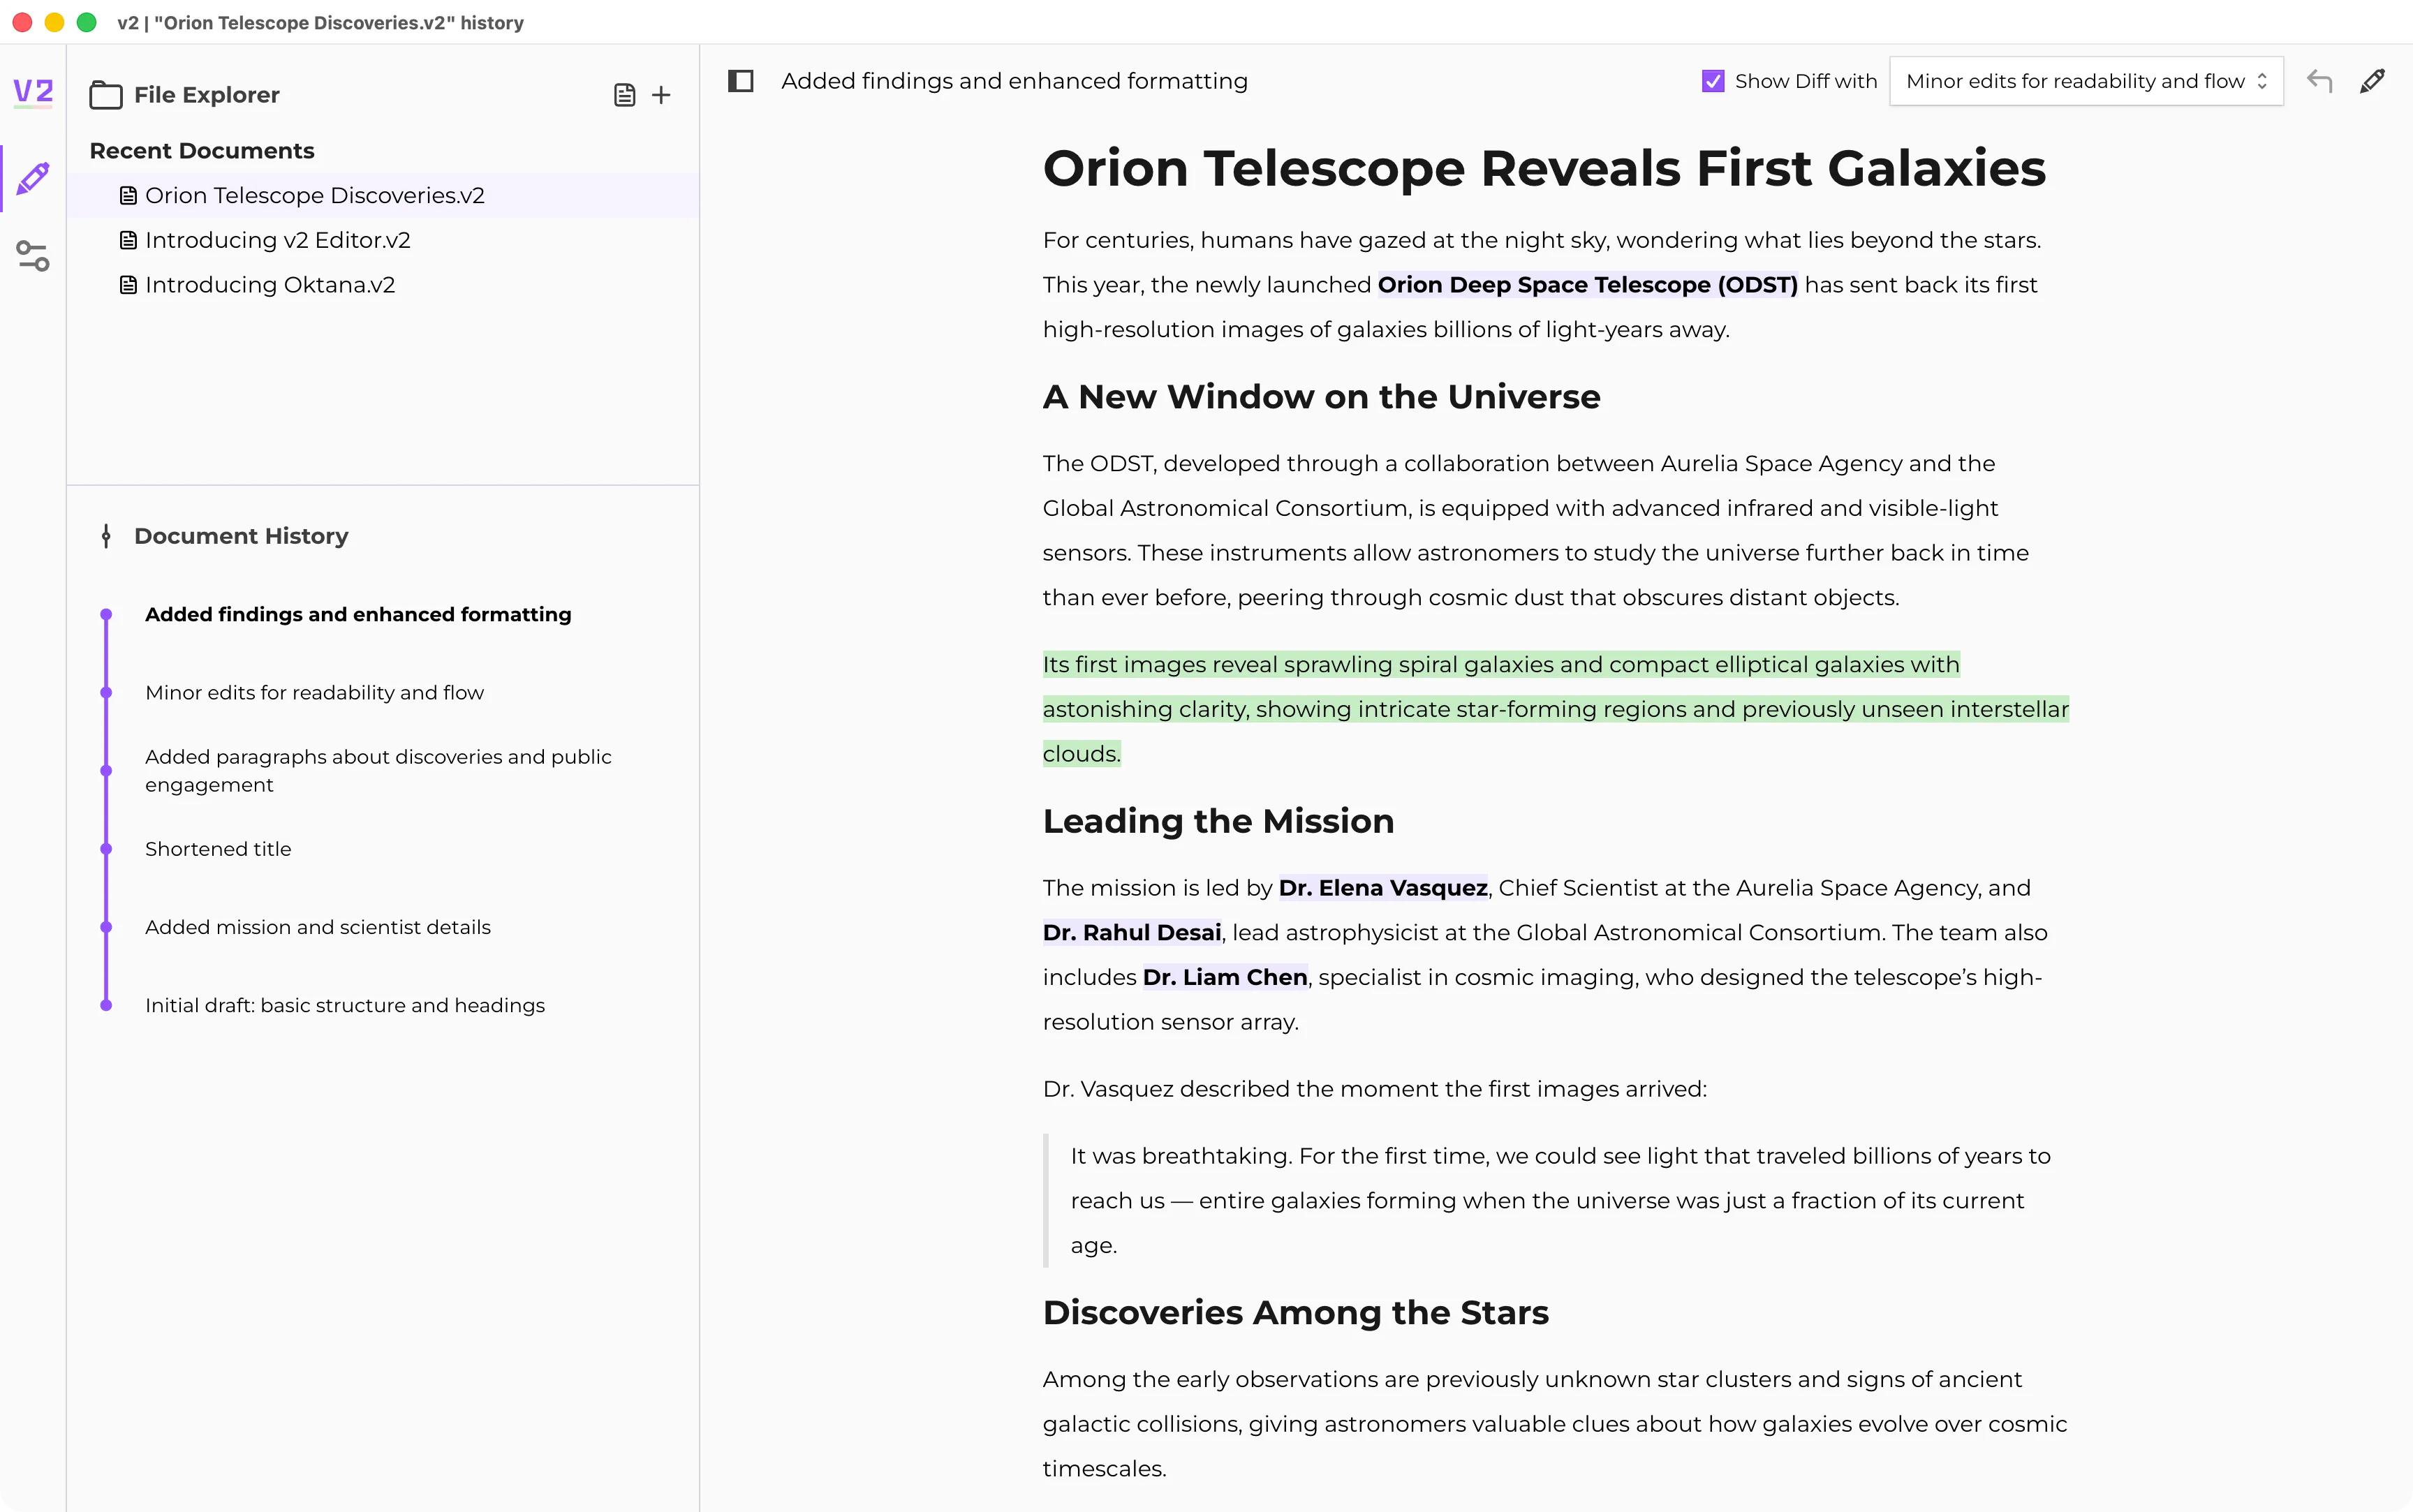The image size is (2413, 1512).
Task: Click the green highlighted added paragraph
Action: [1500, 708]
